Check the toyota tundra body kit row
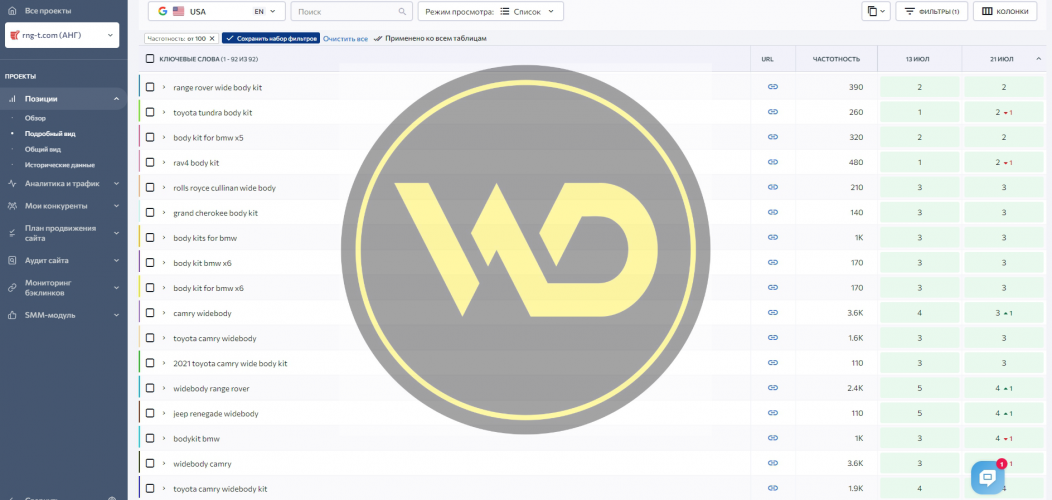Viewport: 1052px width, 500px height. (x=150, y=112)
